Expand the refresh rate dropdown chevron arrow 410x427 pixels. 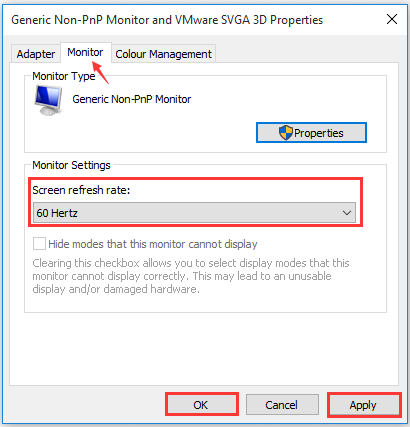tap(347, 213)
